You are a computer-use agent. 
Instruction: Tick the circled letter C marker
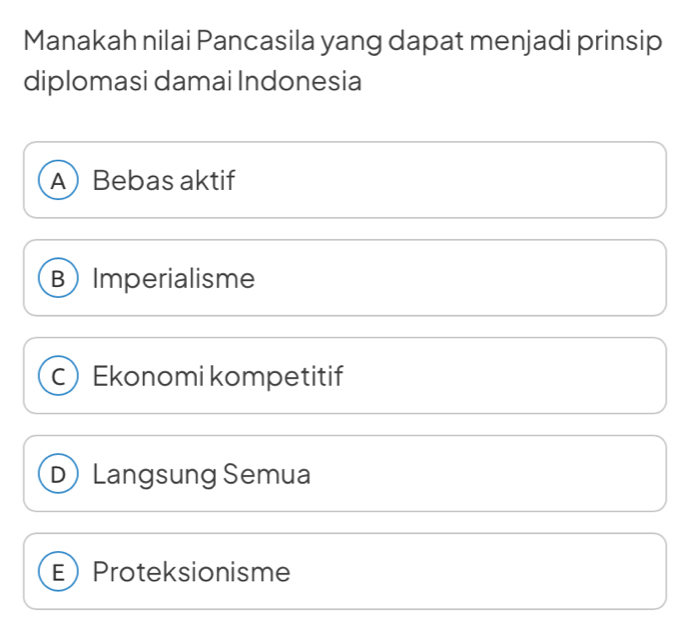coord(63,377)
